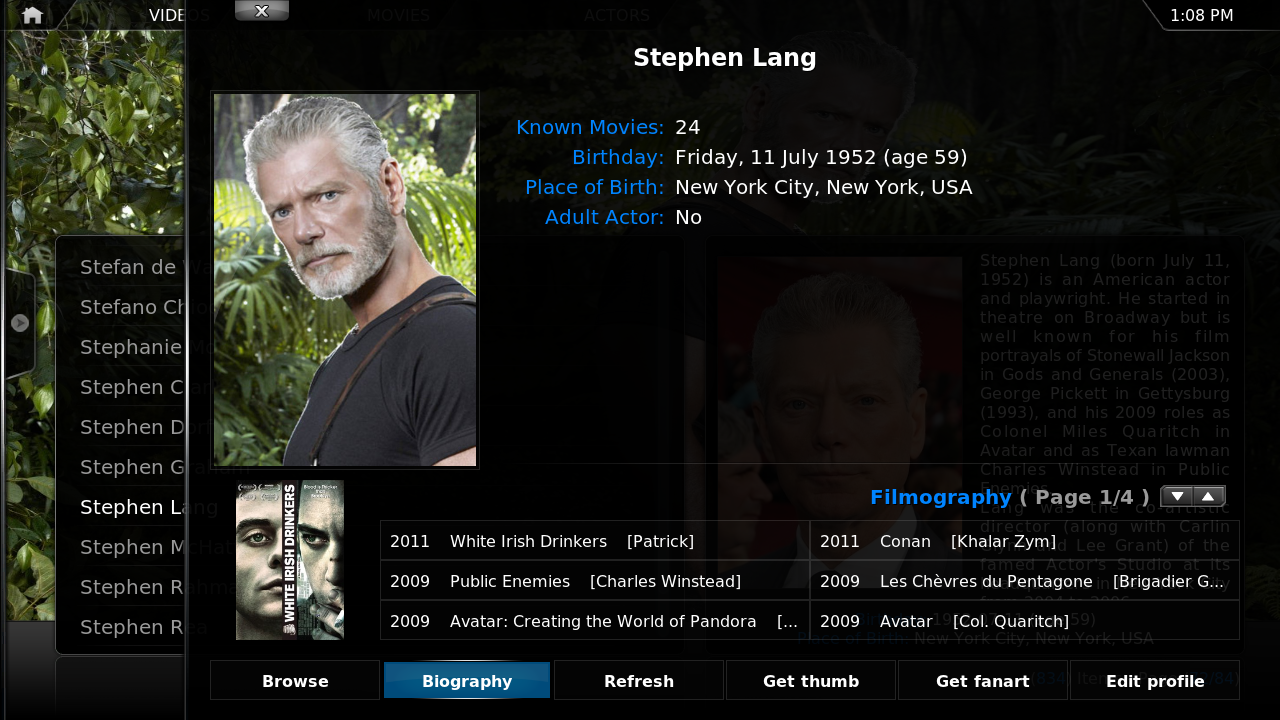Viewport: 1280px width, 720px height.
Task: Select Public Enemies filmography entry
Action: [595, 581]
